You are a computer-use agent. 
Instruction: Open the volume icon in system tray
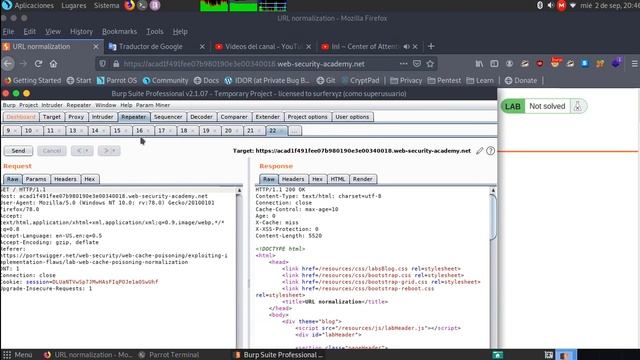pyautogui.click(x=551, y=5)
